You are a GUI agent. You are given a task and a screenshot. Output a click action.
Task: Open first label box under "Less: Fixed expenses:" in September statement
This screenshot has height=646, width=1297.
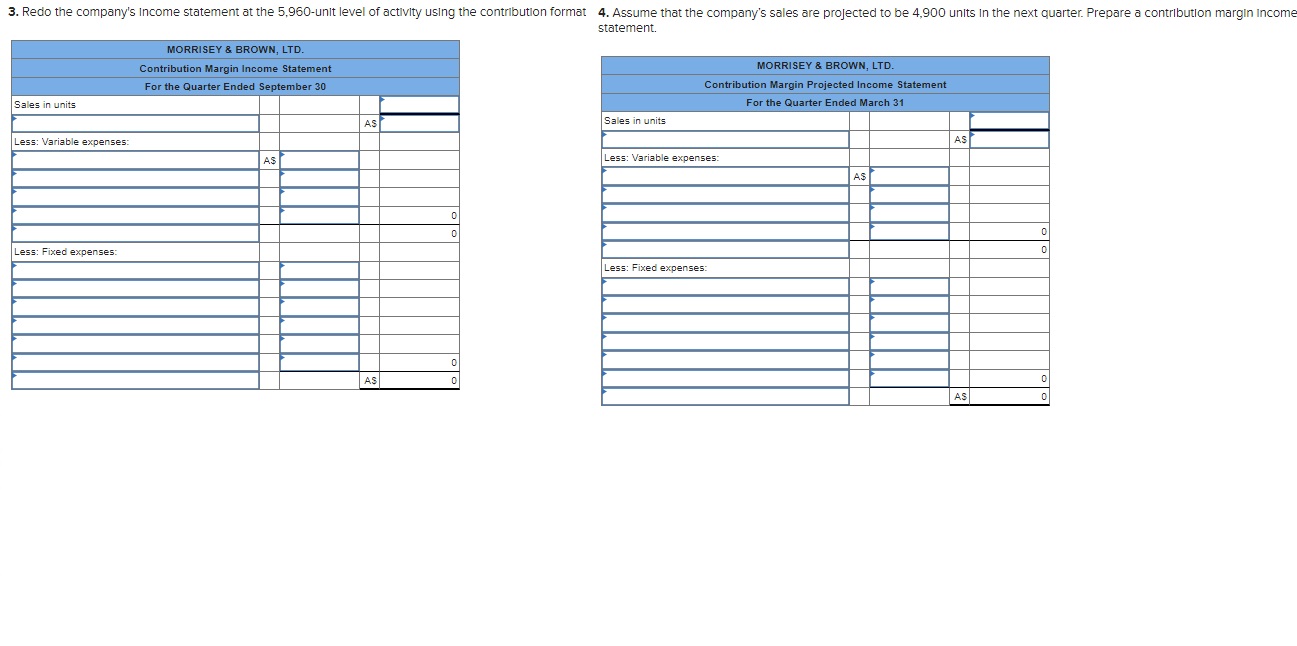[135, 270]
